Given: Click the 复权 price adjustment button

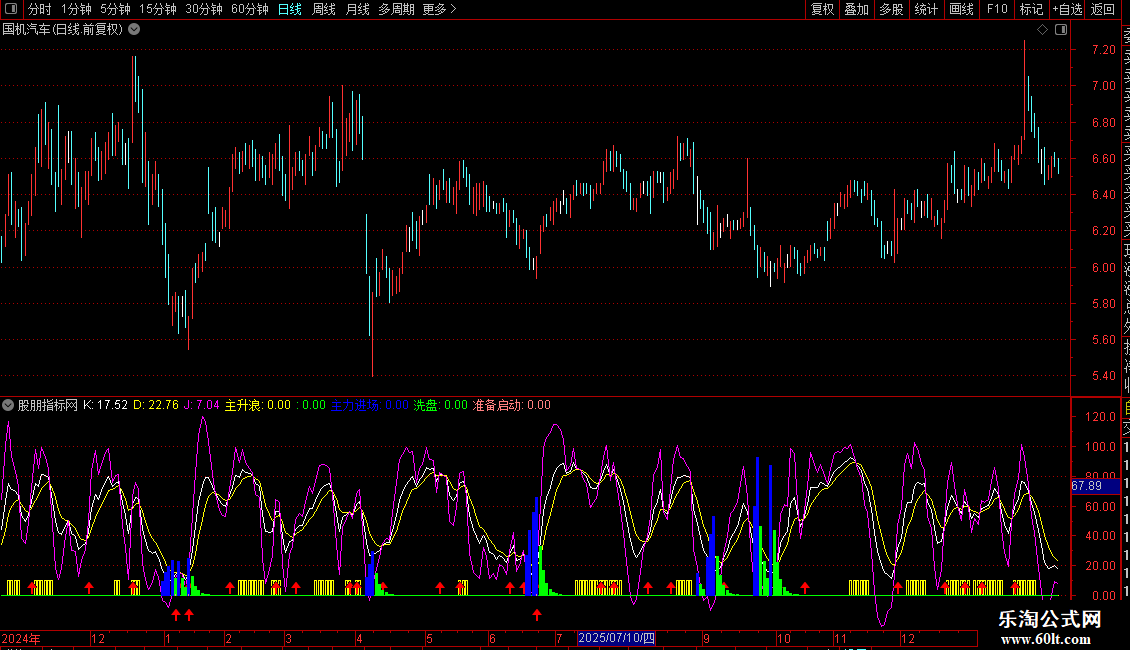Looking at the screenshot, I should pos(822,9).
